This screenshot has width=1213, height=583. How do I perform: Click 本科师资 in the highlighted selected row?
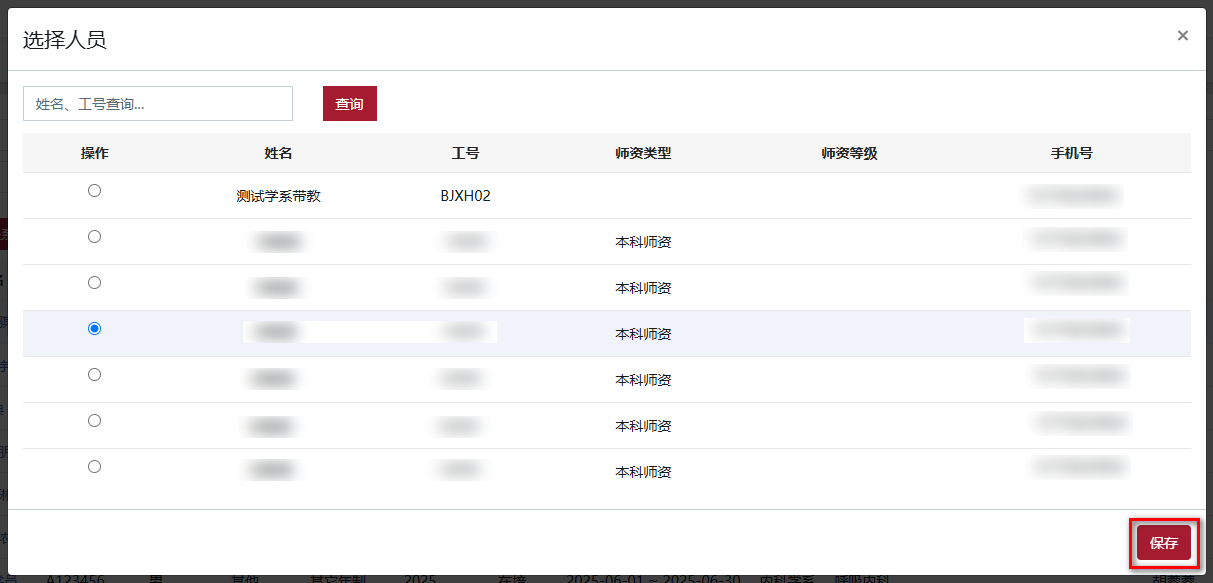pyautogui.click(x=643, y=334)
